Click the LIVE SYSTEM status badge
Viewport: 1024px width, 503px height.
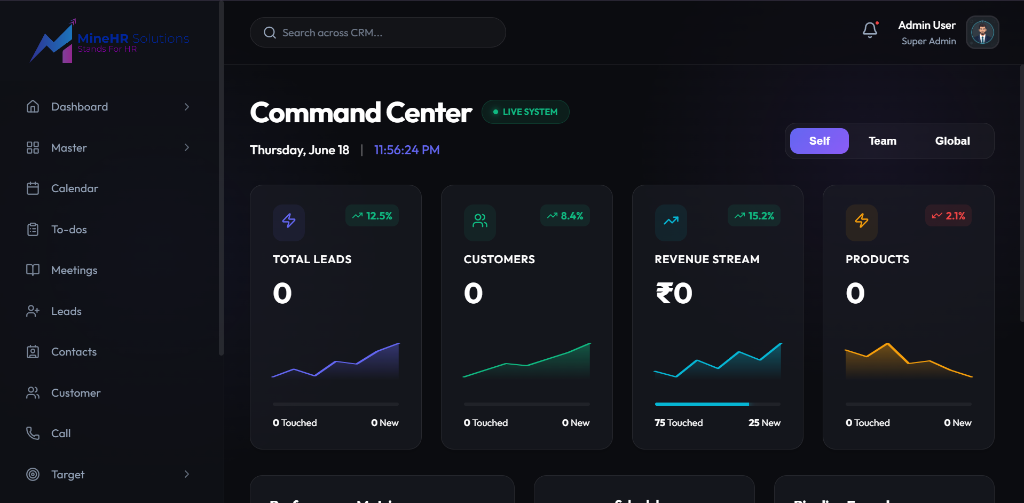[x=526, y=112]
